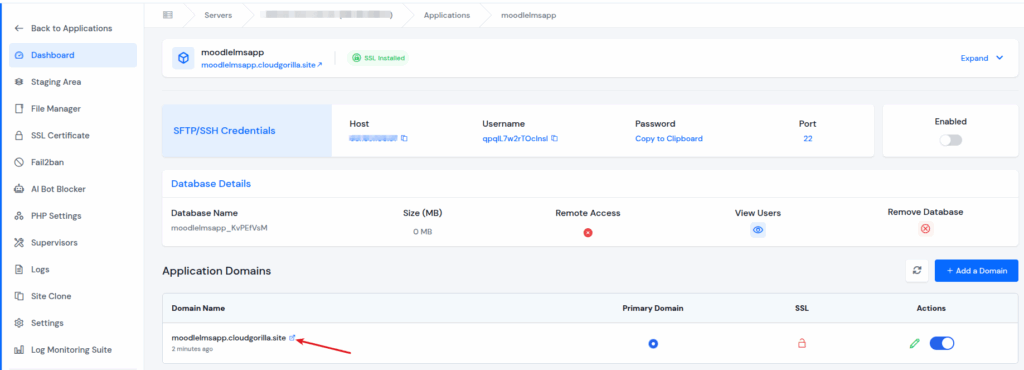Click the Remove Database icon
This screenshot has height=370, width=1024.
coord(925,228)
